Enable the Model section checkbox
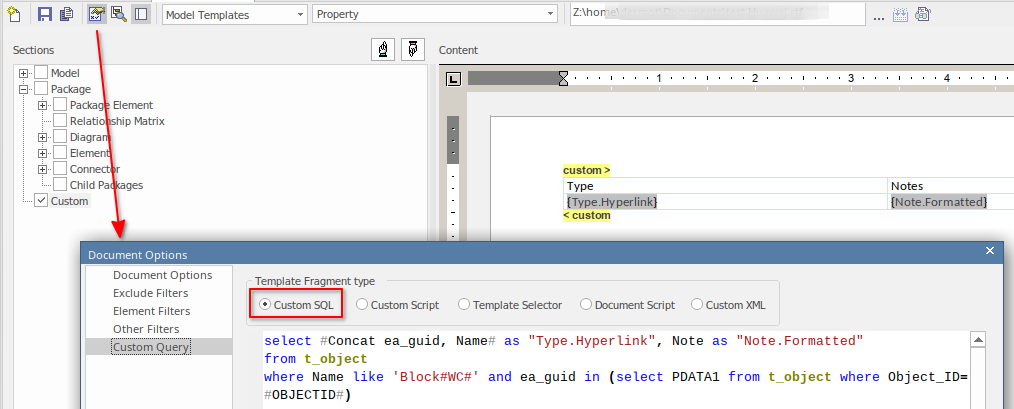 coord(41,73)
